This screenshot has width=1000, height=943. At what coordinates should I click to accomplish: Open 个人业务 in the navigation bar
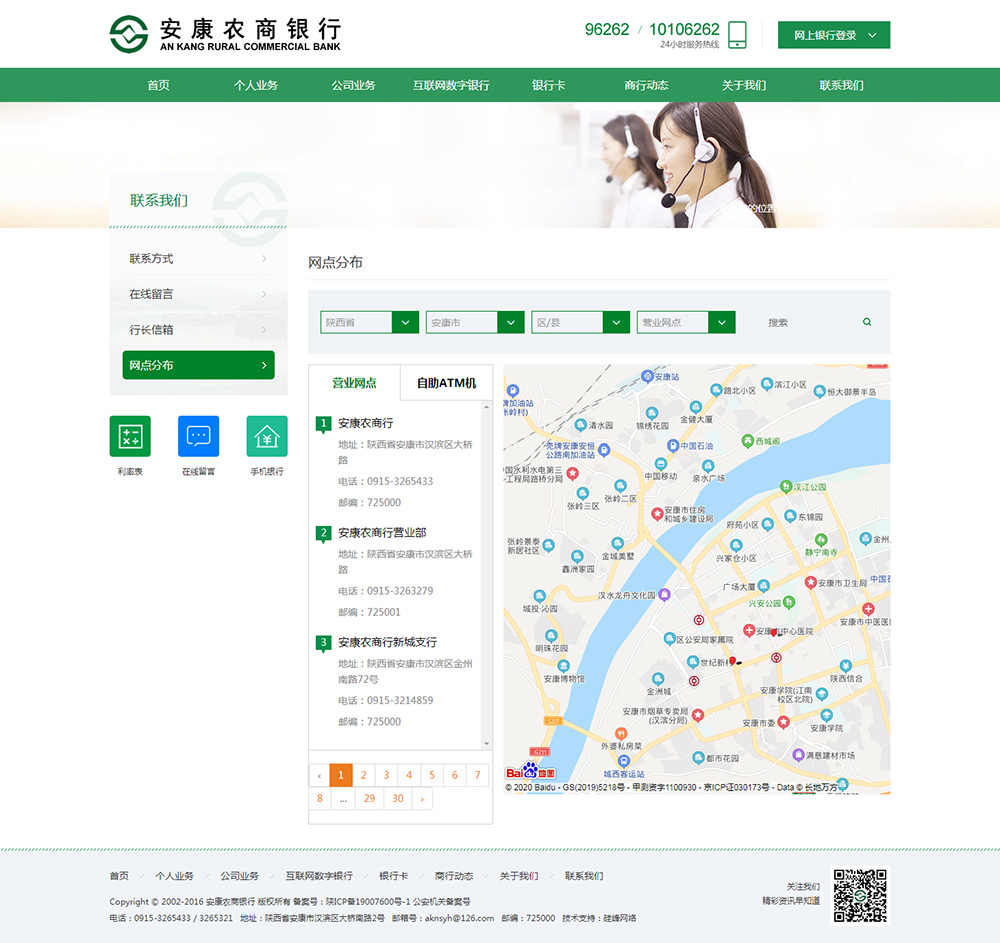(256, 85)
